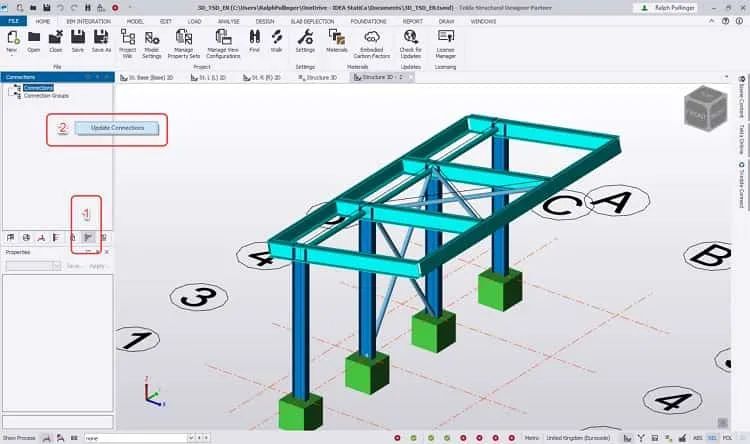Open the St. Base (Base) 2D view tab
This screenshot has width=750, height=444.
pos(147,78)
